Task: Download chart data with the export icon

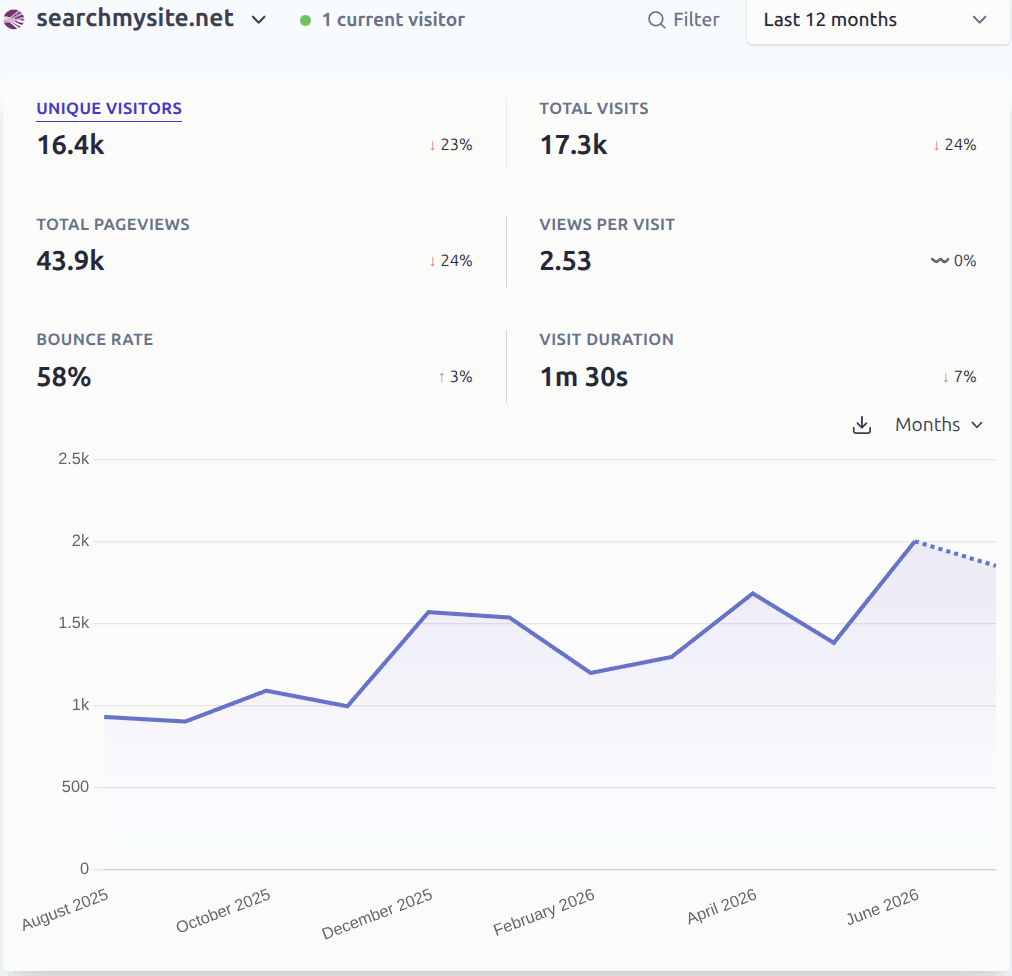Action: click(x=862, y=425)
